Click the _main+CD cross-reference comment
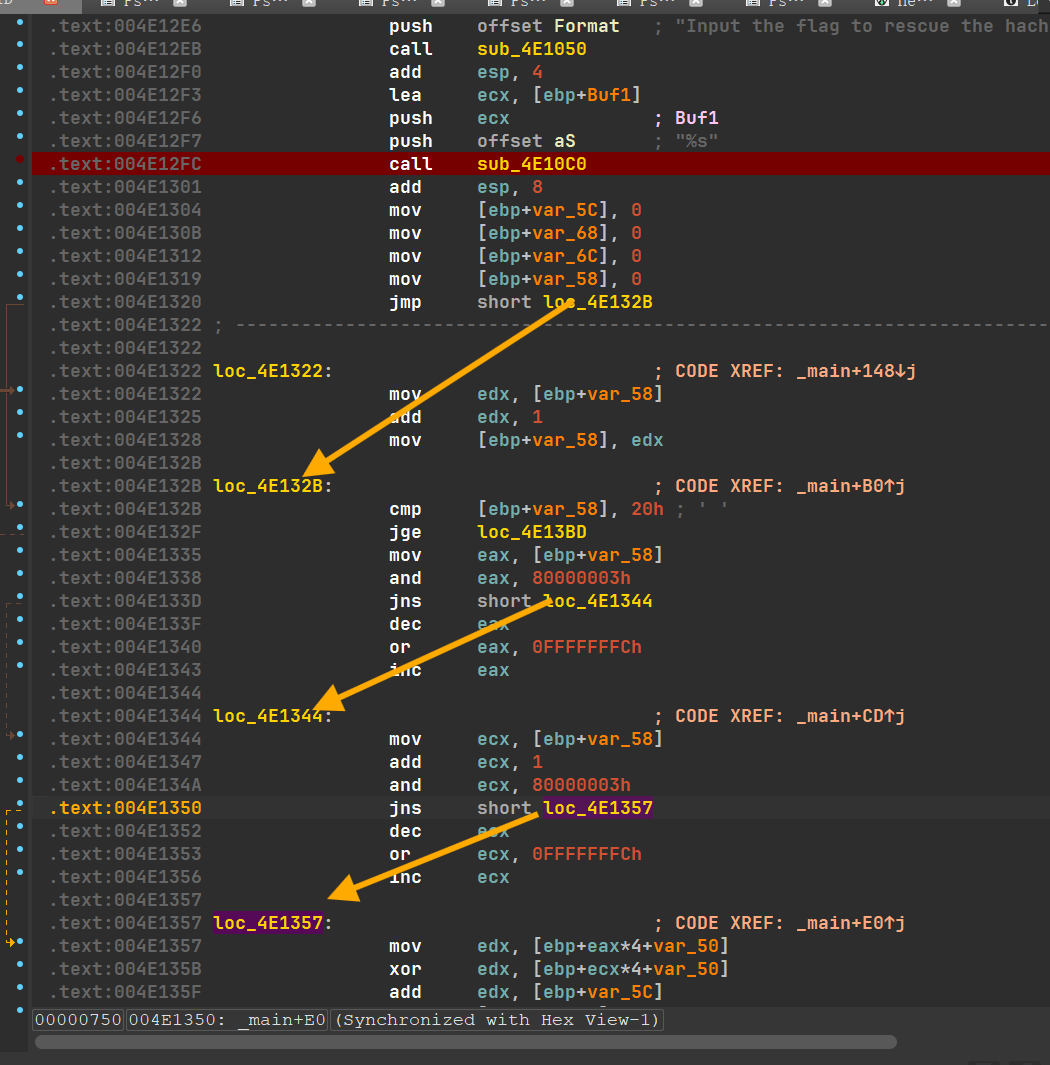The height and width of the screenshot is (1065, 1050). coord(855,716)
